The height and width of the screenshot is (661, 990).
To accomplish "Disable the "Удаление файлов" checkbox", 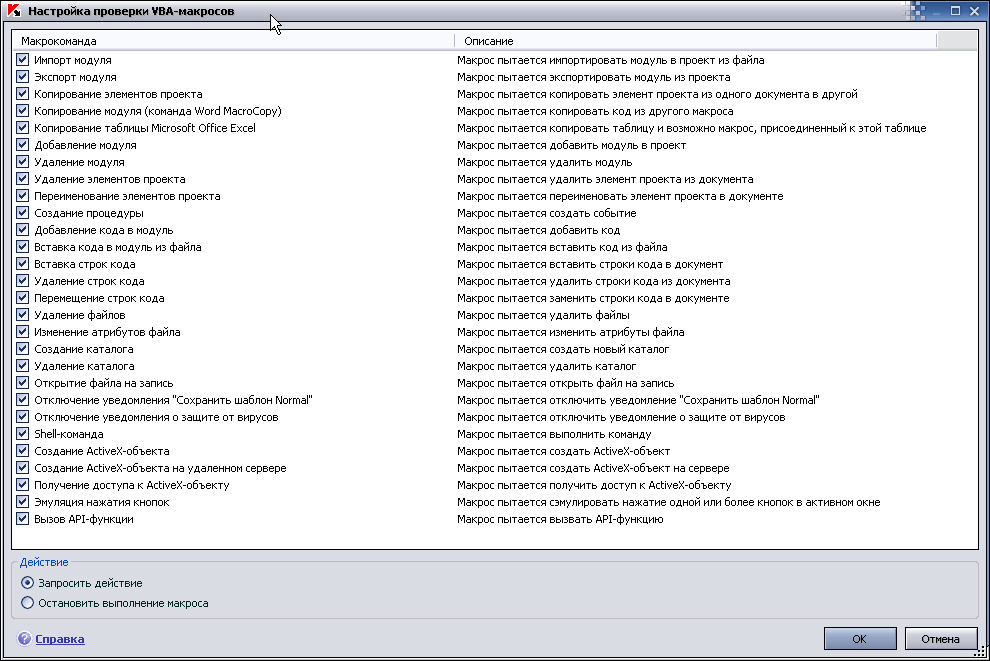I will 23,316.
